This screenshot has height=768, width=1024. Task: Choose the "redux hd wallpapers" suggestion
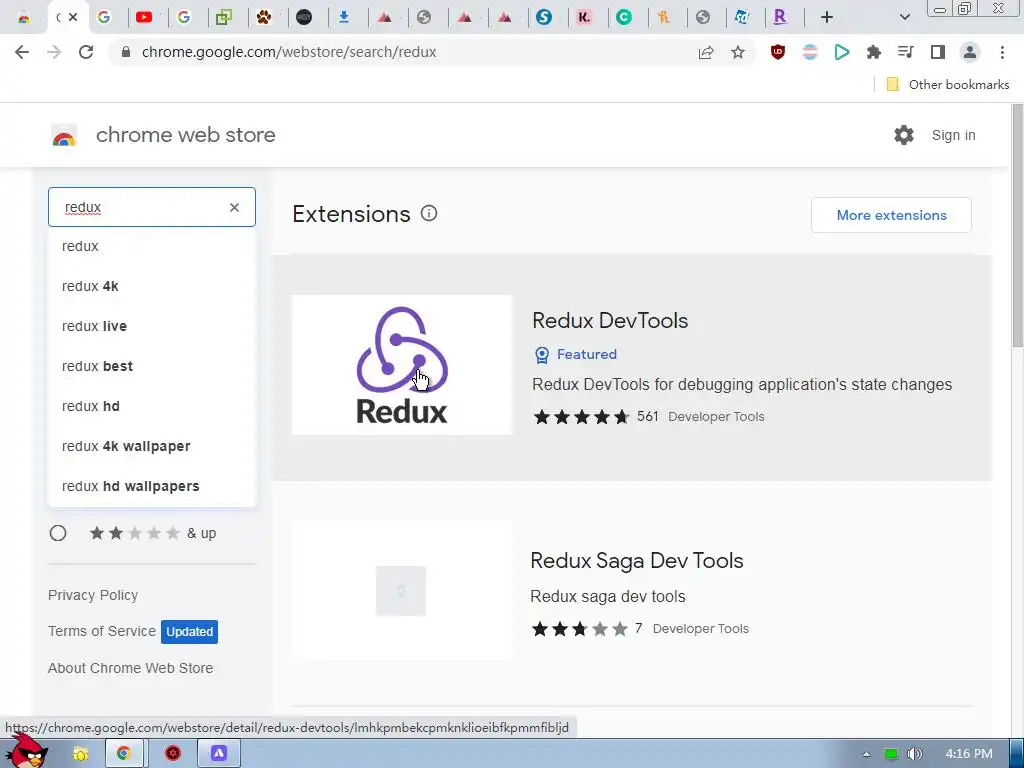(152, 486)
